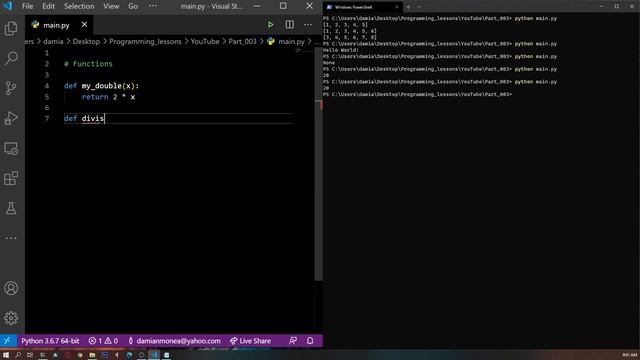Open editor More Actions ellipsis
This screenshot has width=640, height=360.
(308, 25)
